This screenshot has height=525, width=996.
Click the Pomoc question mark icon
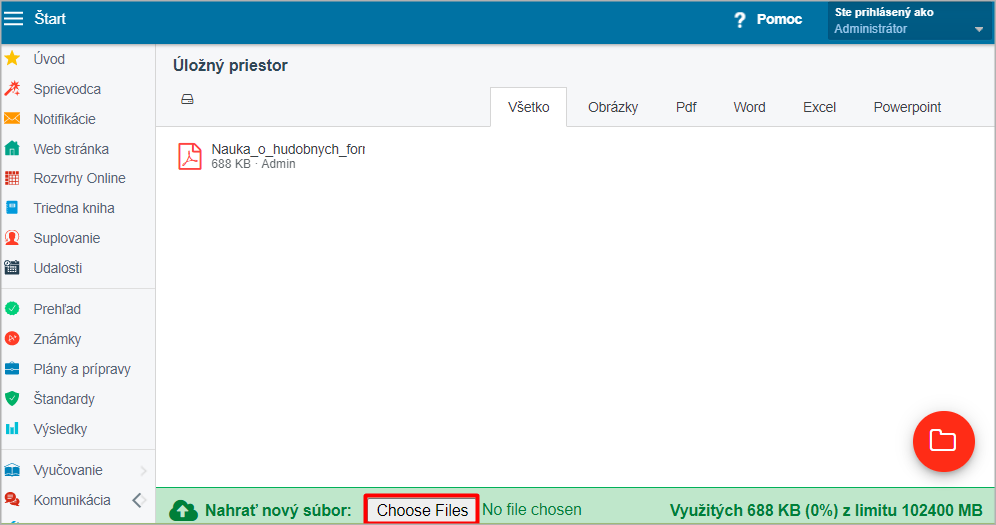pyautogui.click(x=740, y=20)
